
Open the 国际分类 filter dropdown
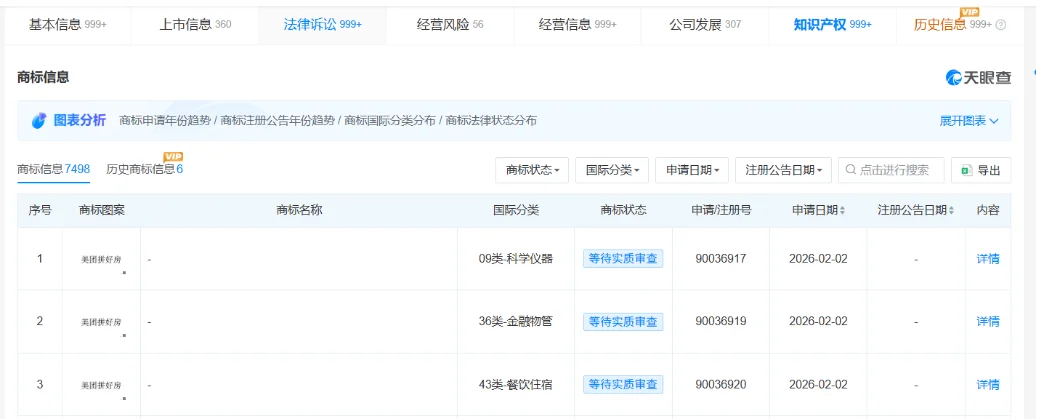click(x=612, y=170)
